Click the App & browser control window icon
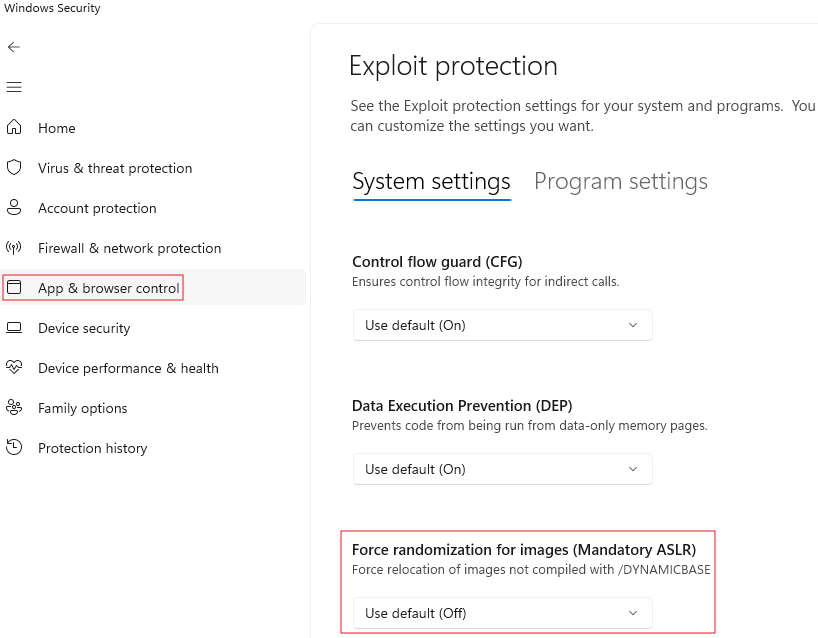The width and height of the screenshot is (818, 638). pyautogui.click(x=14, y=288)
